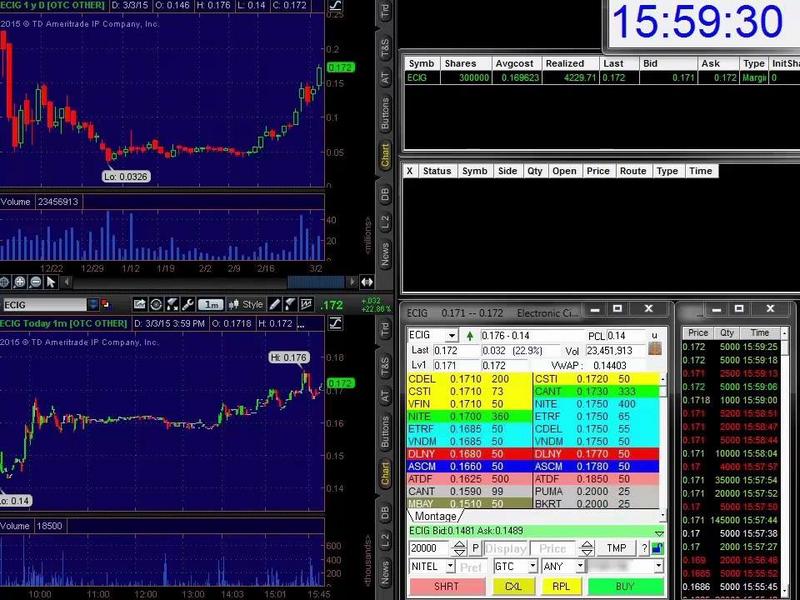Open studies flask icon next to pencil
This screenshot has height=600, width=800.
tap(290, 305)
